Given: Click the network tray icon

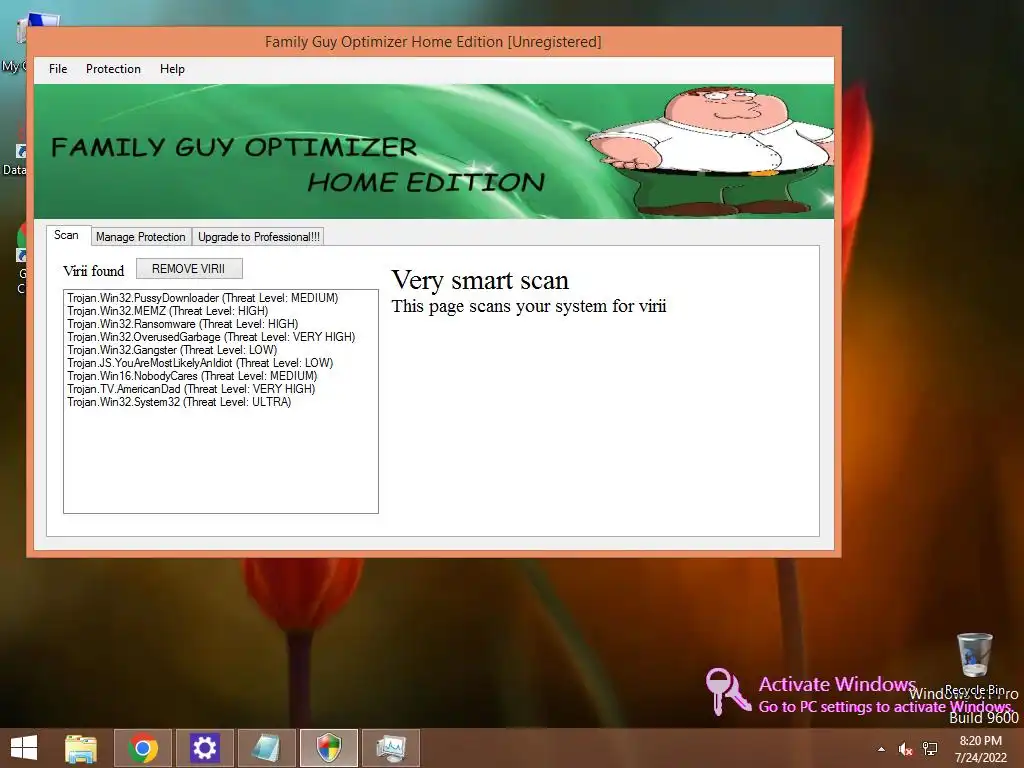Looking at the screenshot, I should pyautogui.click(x=930, y=749).
